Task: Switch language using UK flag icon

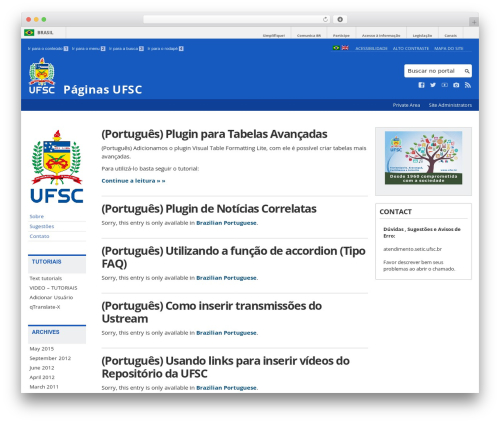Action: tap(345, 48)
